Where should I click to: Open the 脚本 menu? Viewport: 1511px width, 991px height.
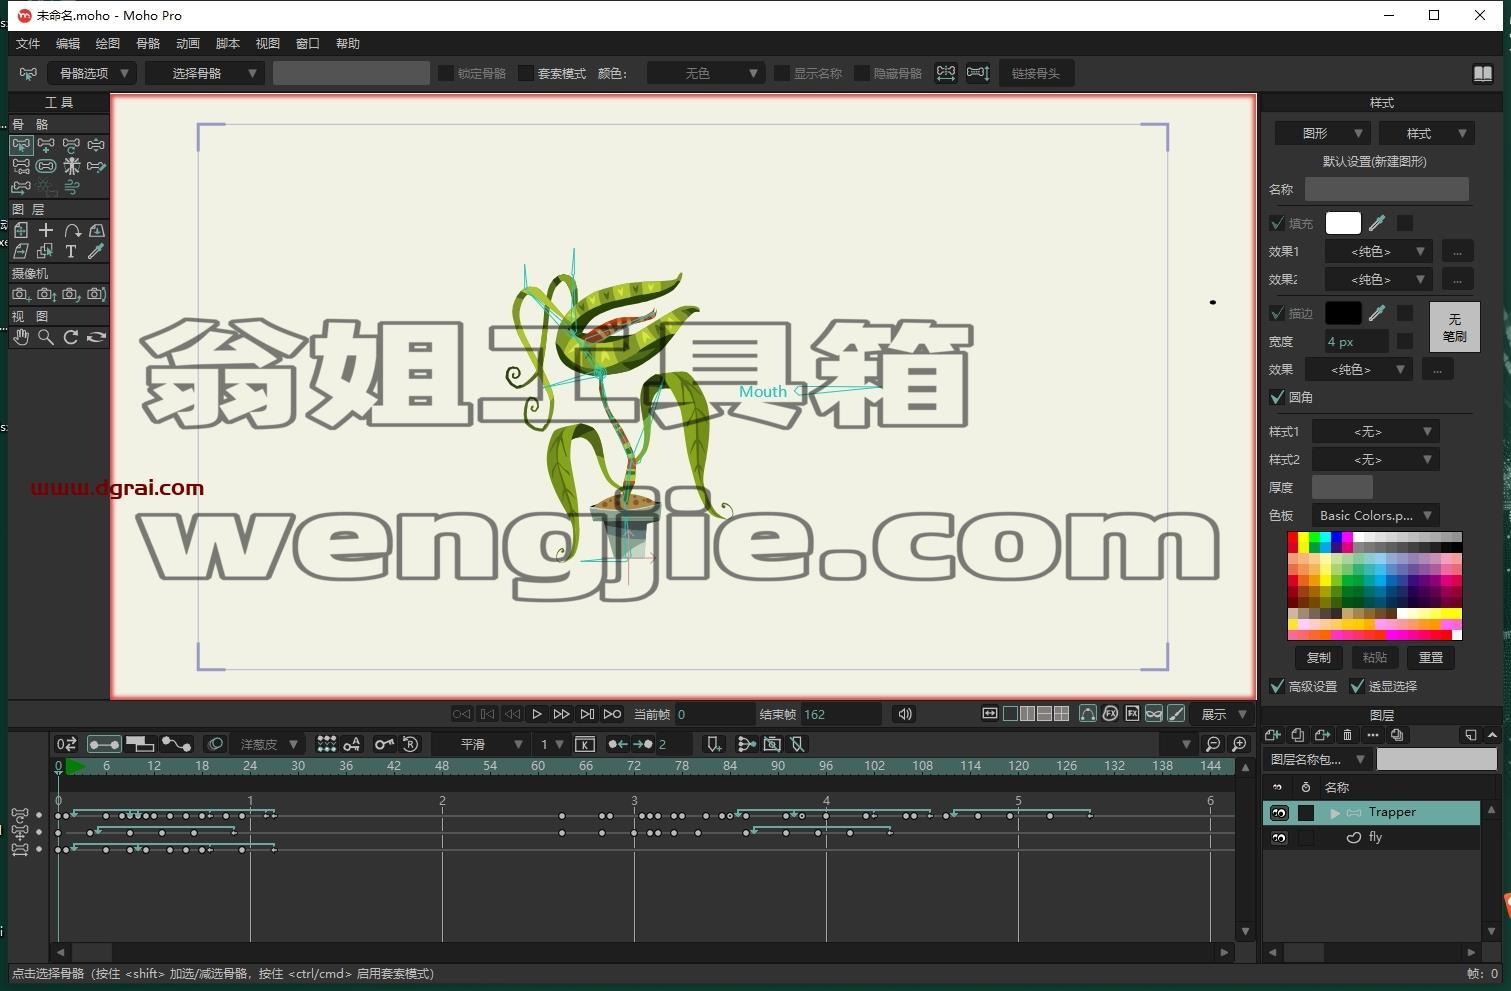pyautogui.click(x=228, y=43)
